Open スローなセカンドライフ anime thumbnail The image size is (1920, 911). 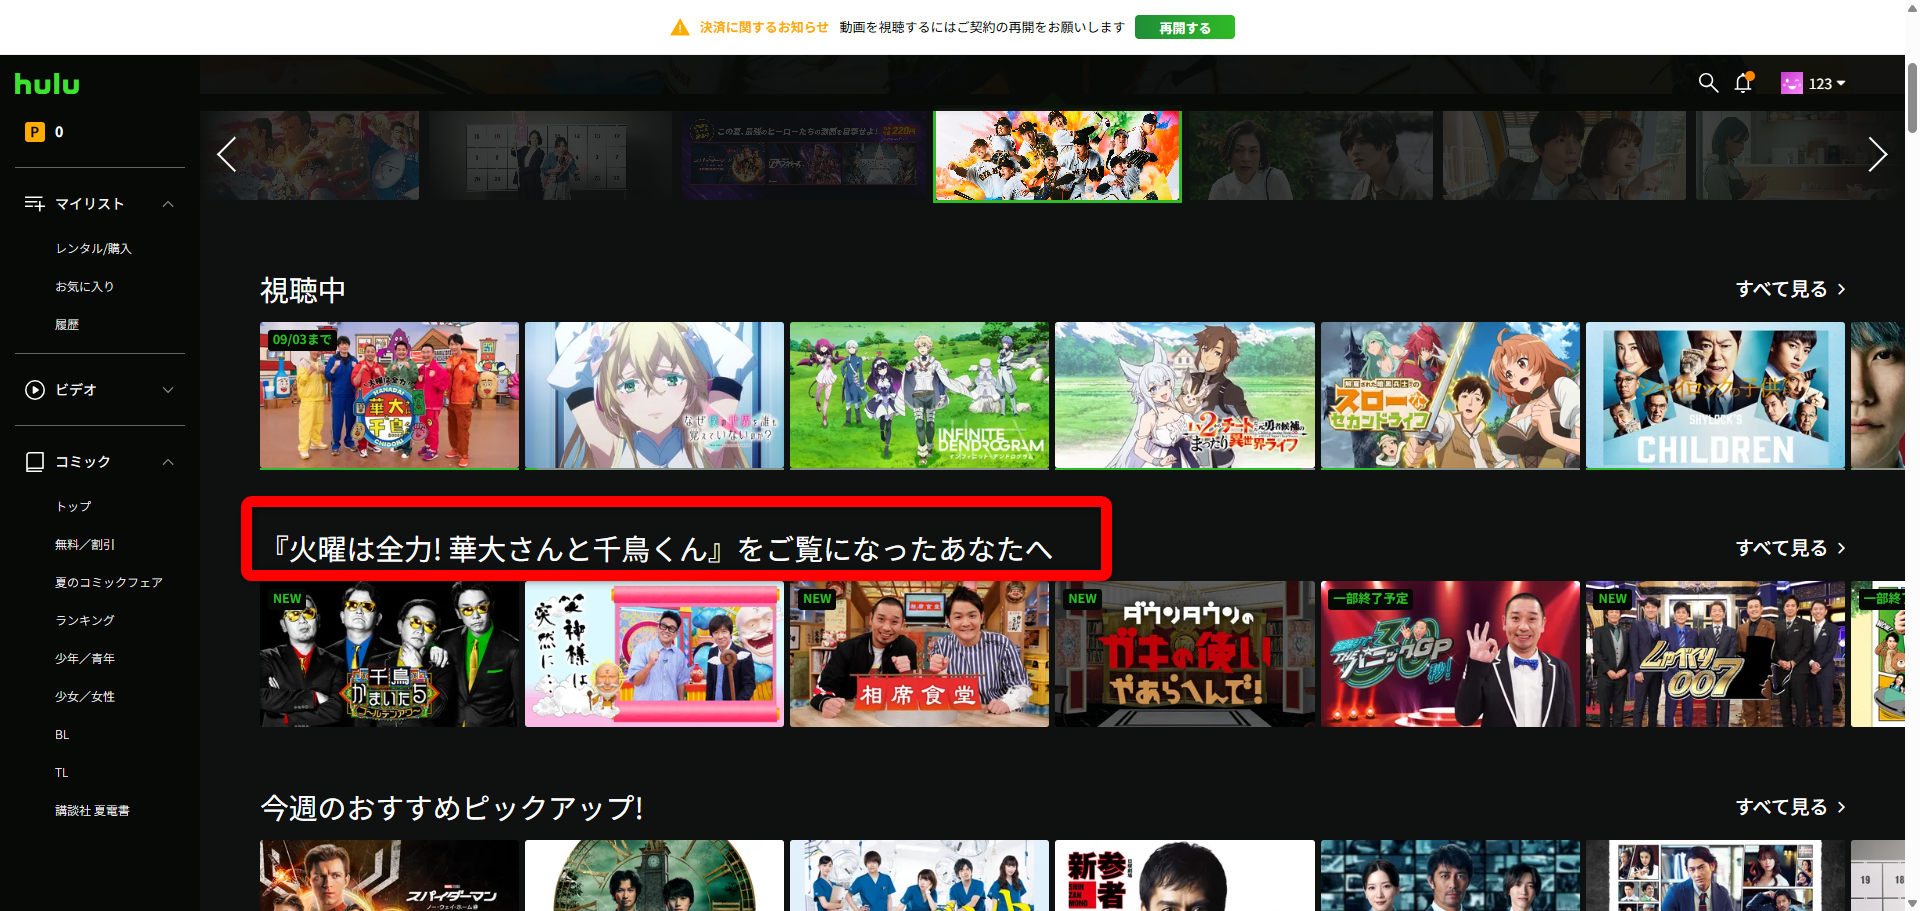1450,395
